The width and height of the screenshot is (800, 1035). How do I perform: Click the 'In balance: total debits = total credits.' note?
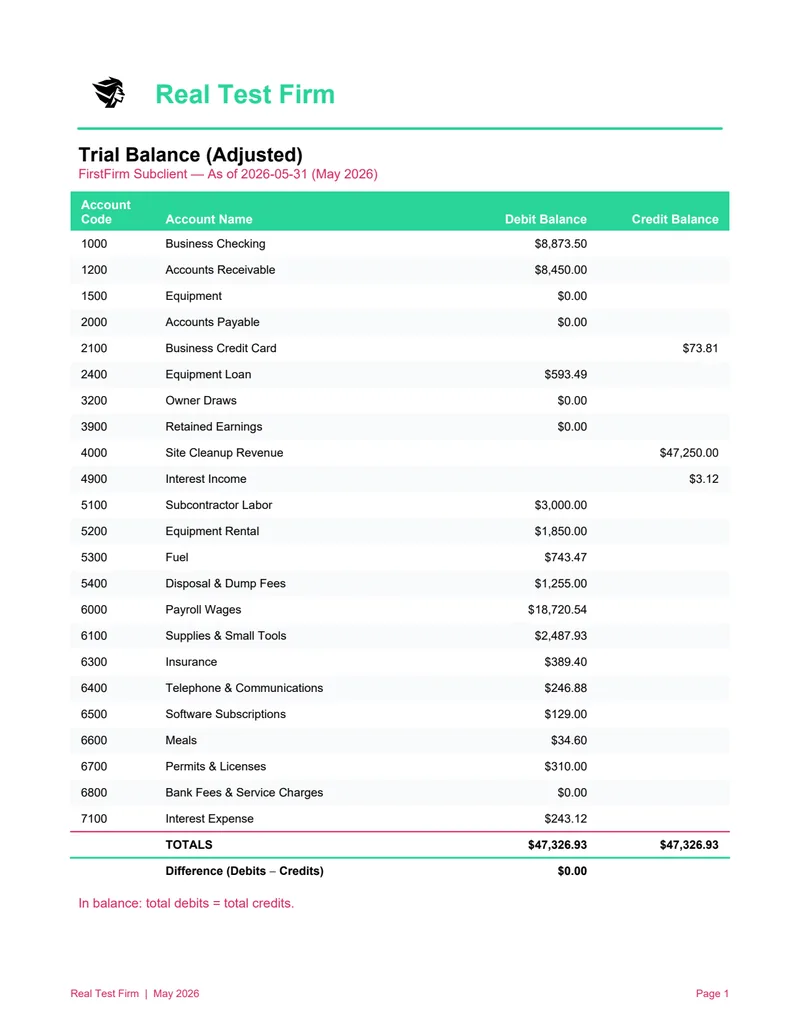point(186,904)
